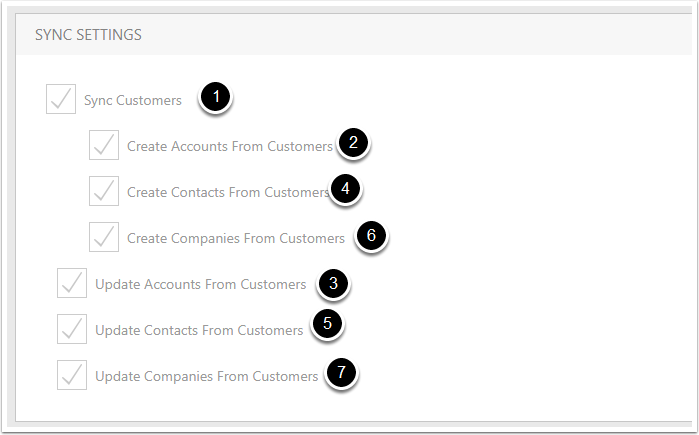This screenshot has width=699, height=435.
Task: Click the Create Accounts From Customers label
Action: [230, 146]
